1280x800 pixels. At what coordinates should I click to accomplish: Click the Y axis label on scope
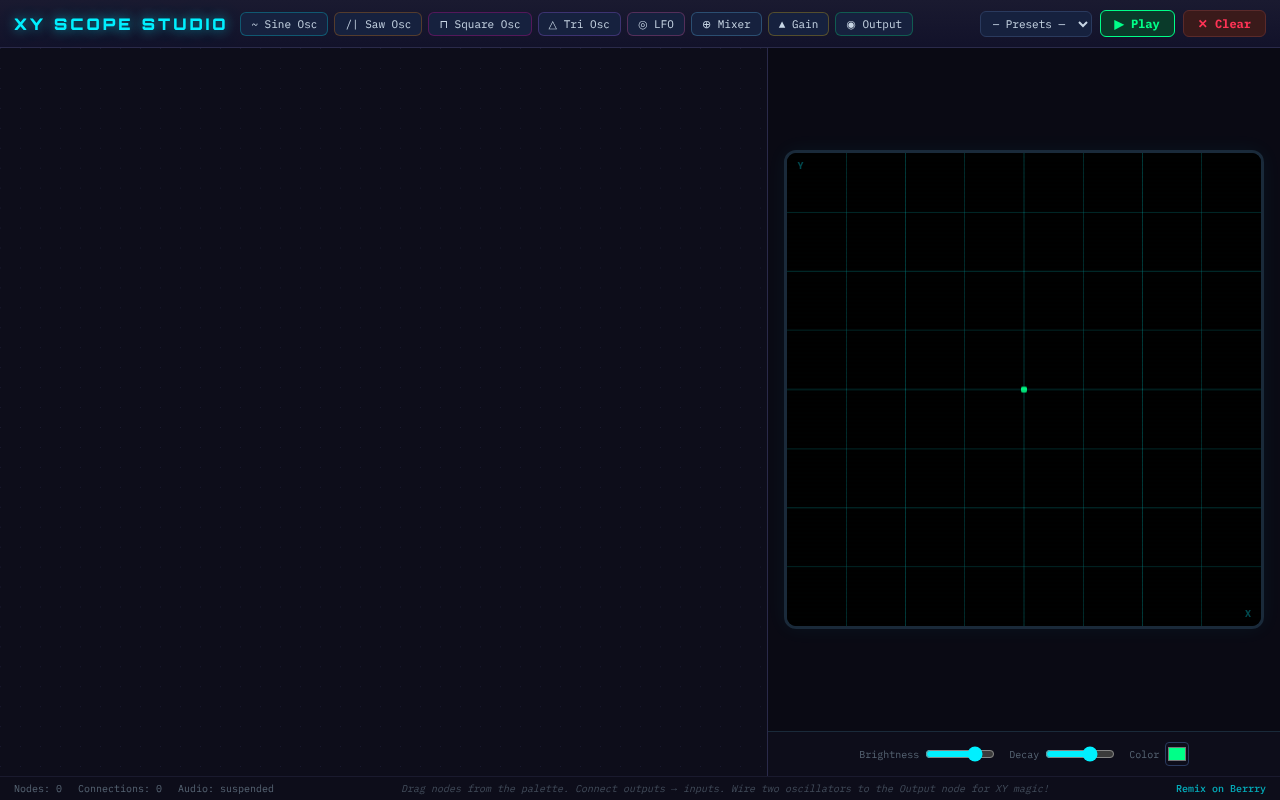(800, 166)
